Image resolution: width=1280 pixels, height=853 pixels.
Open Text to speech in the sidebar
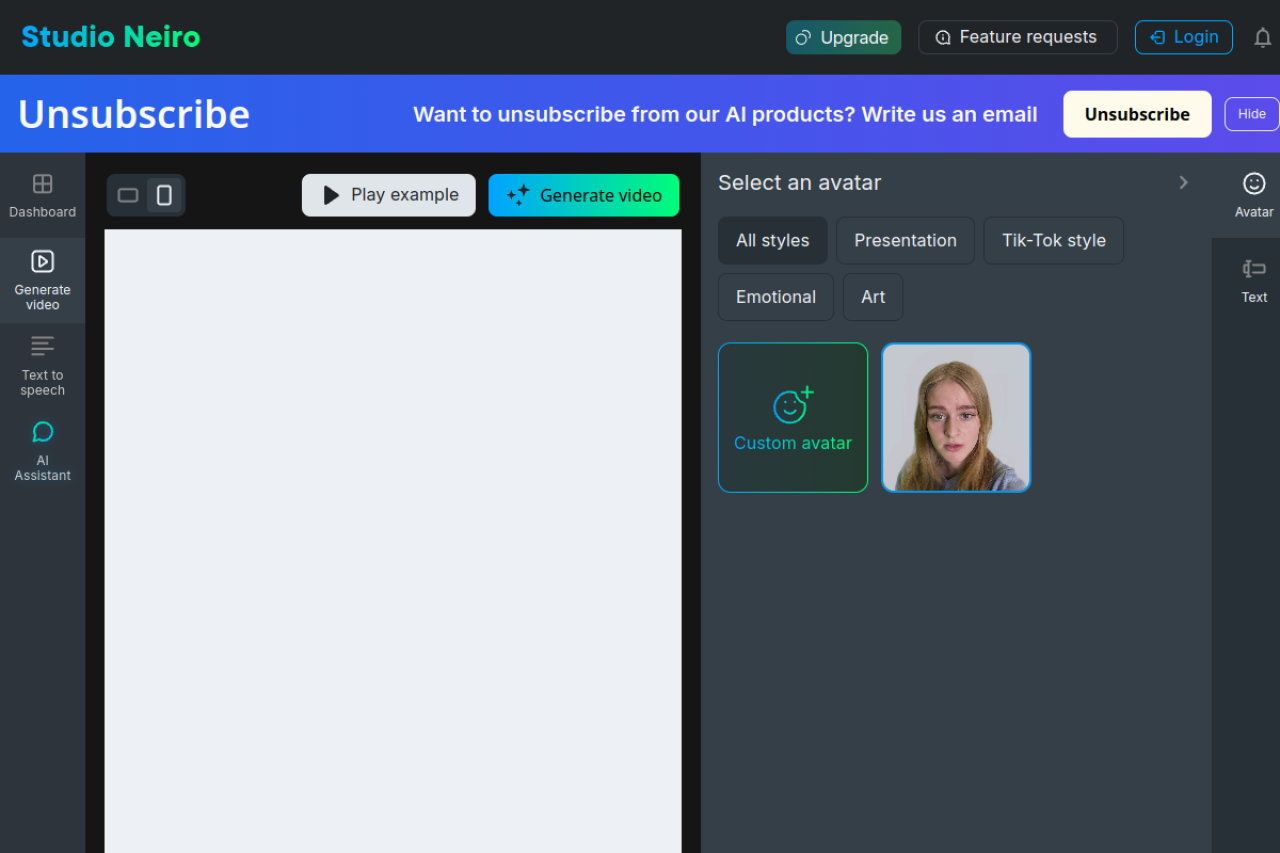pos(42,366)
